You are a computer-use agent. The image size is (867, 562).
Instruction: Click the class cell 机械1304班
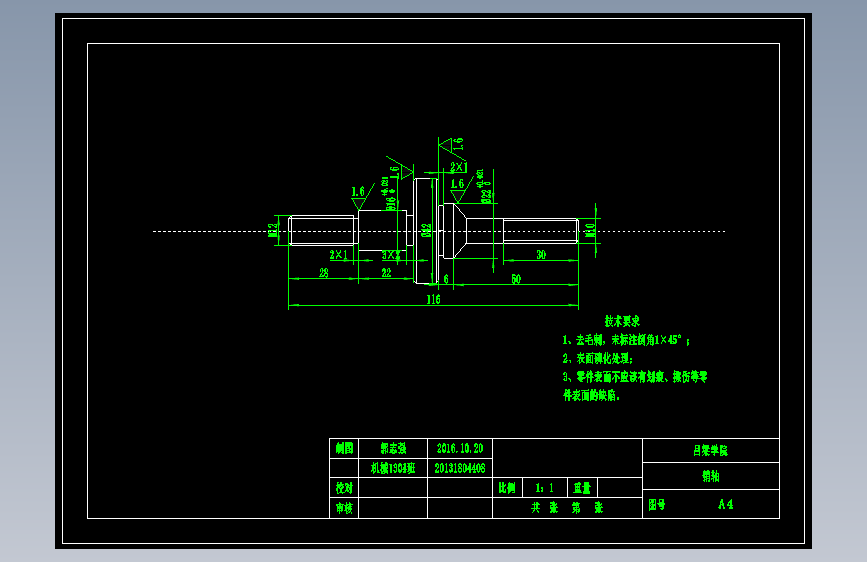coord(393,469)
